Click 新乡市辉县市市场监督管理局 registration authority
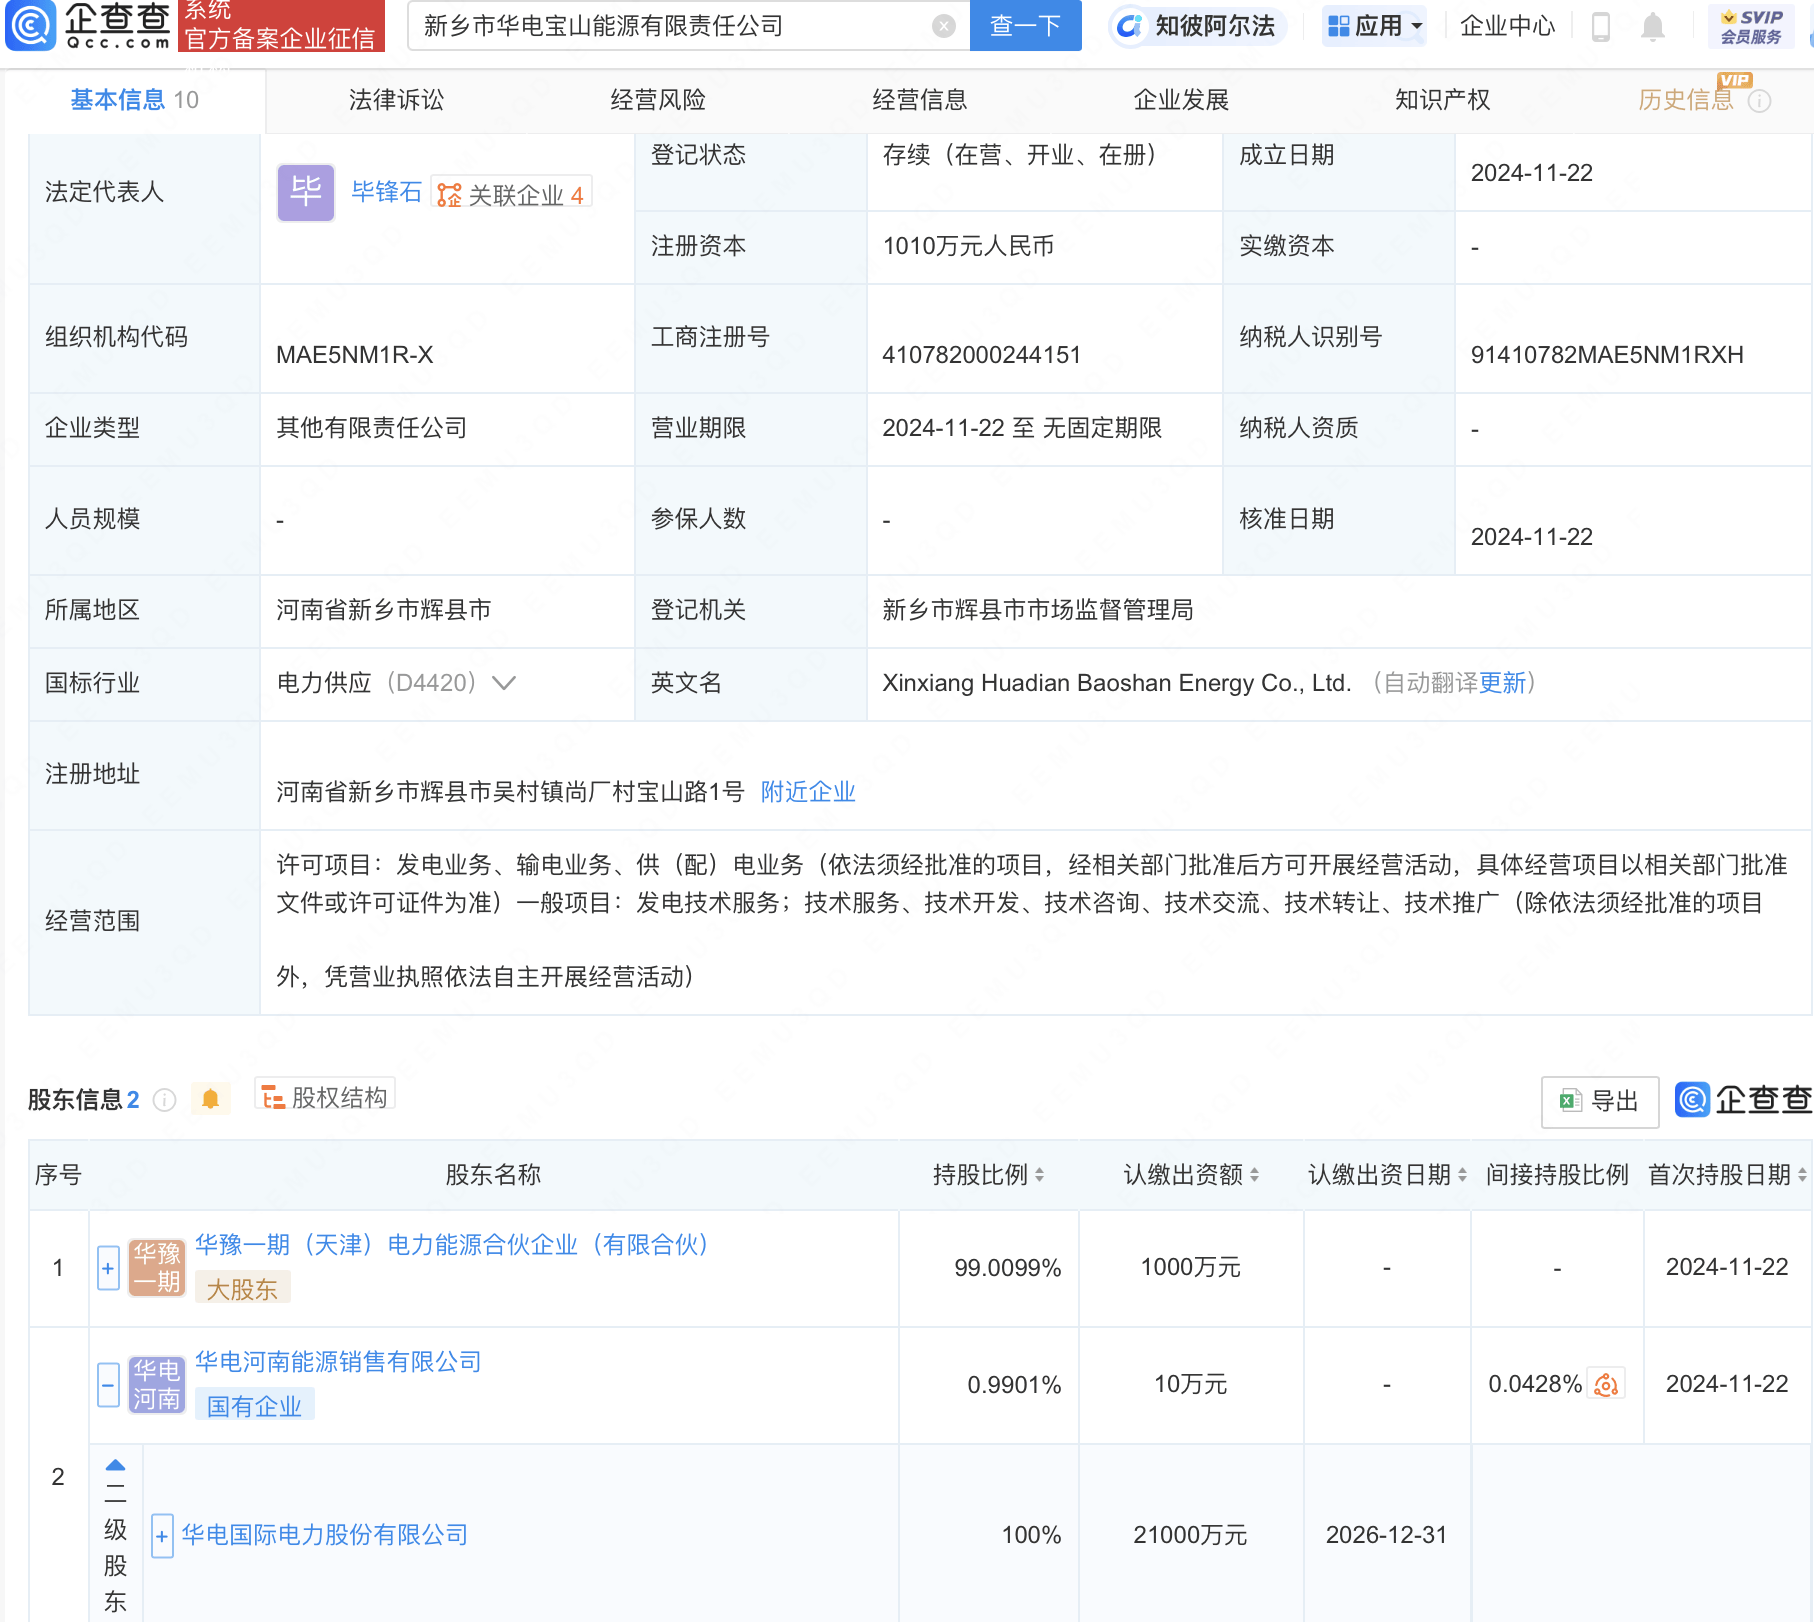 click(x=1038, y=610)
